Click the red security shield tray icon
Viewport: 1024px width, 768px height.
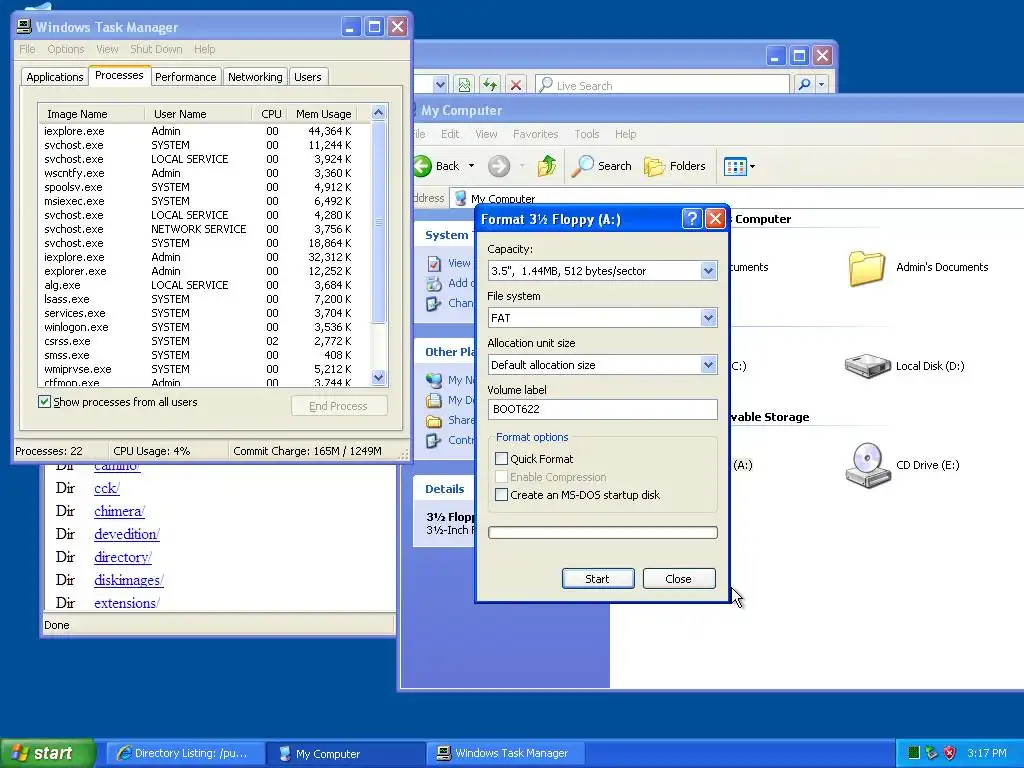tap(950, 753)
